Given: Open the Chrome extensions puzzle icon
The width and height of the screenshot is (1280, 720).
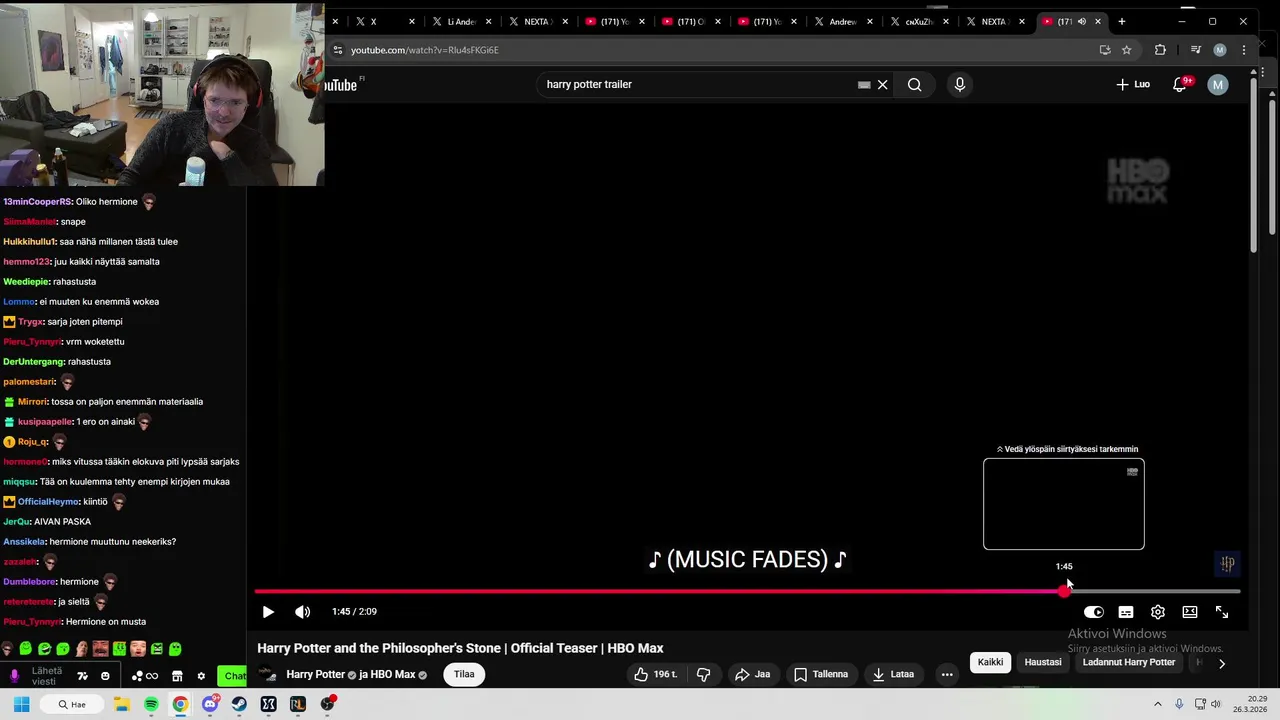Looking at the screenshot, I should click(x=1160, y=50).
